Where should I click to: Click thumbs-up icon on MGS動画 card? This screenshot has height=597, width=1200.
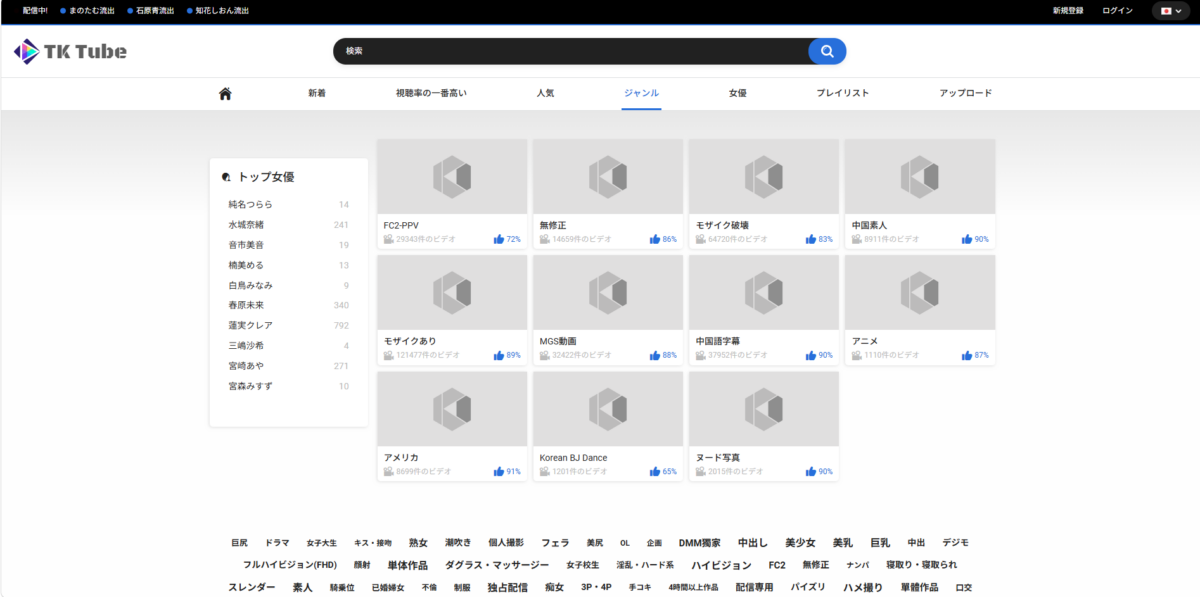655,355
